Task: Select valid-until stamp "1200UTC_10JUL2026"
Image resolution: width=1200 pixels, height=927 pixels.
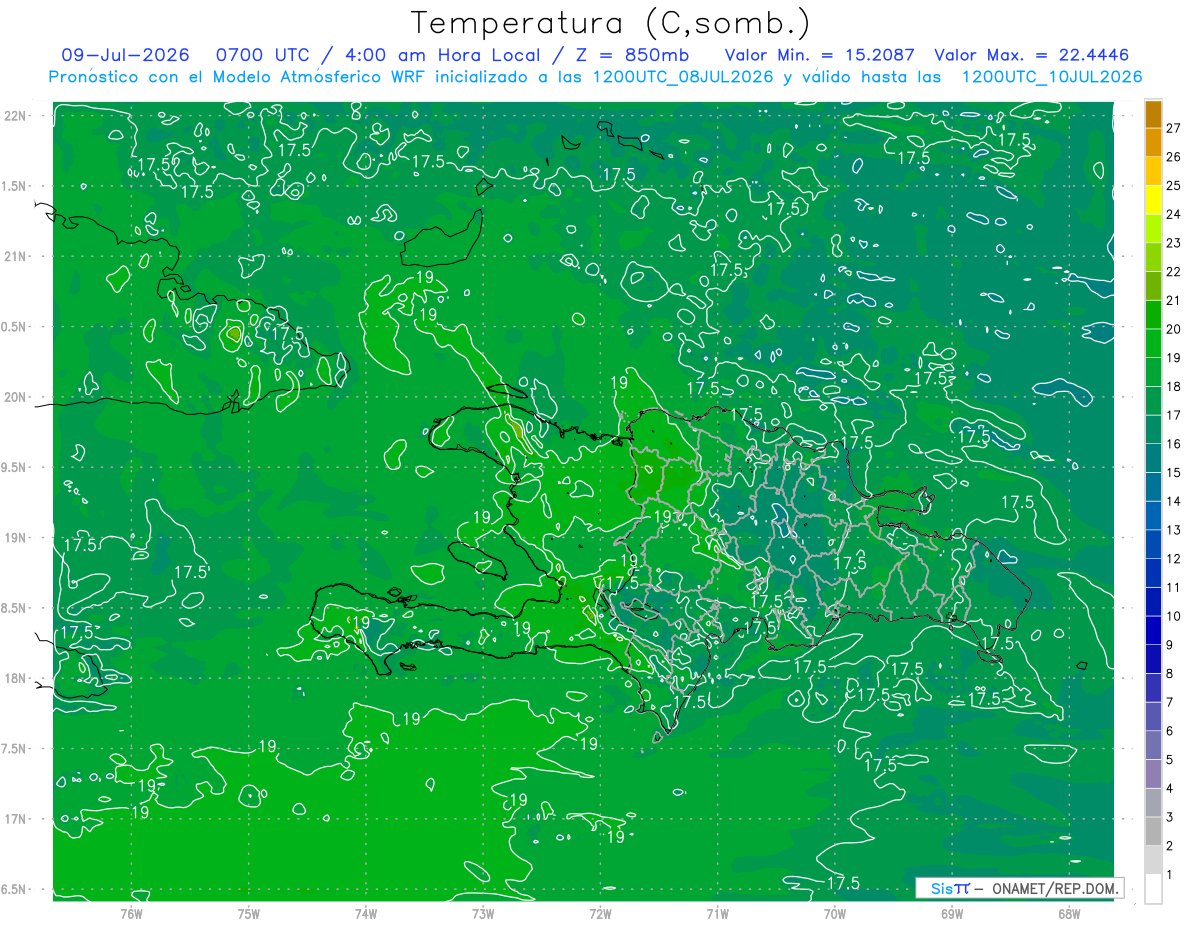Action: [x=1052, y=77]
